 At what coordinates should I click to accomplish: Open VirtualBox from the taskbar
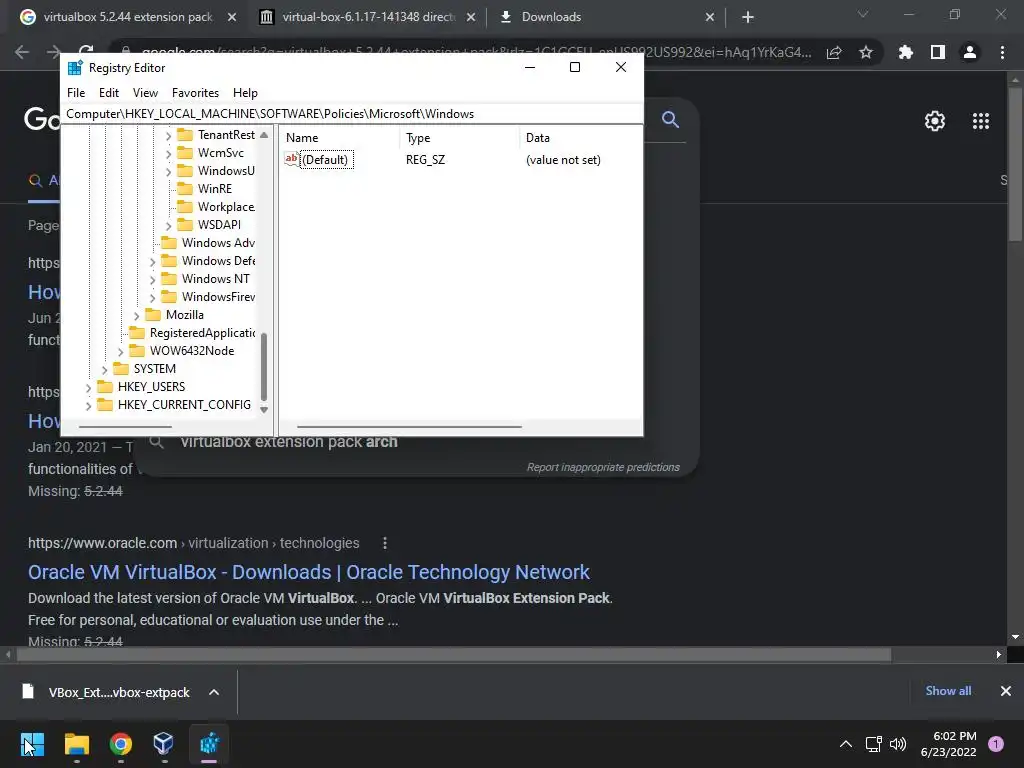(163, 744)
